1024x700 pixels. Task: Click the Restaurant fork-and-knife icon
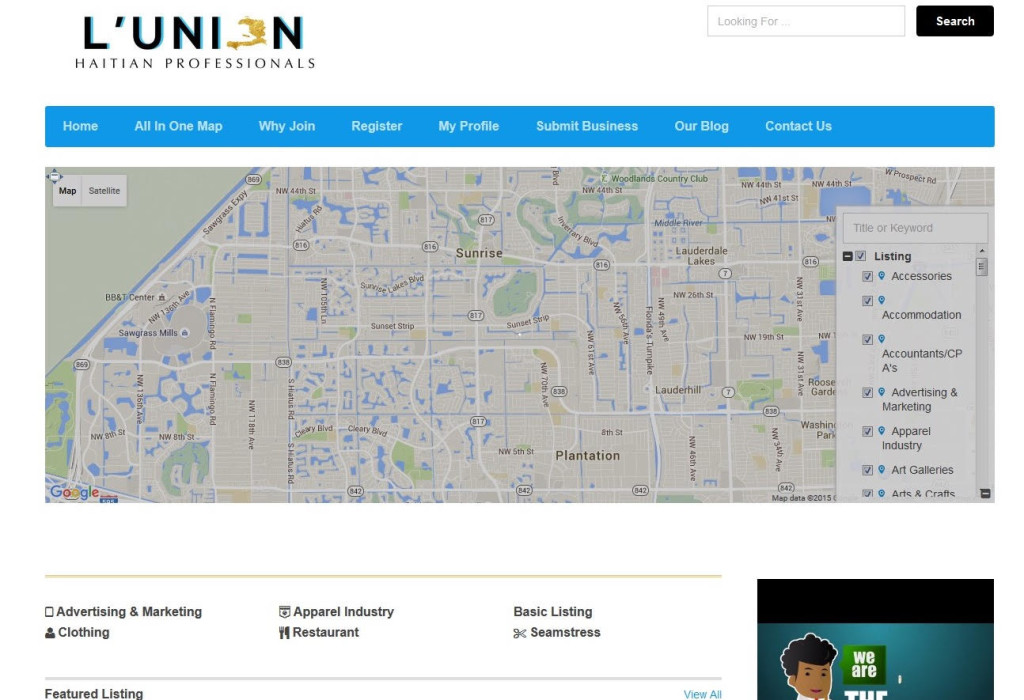[284, 633]
